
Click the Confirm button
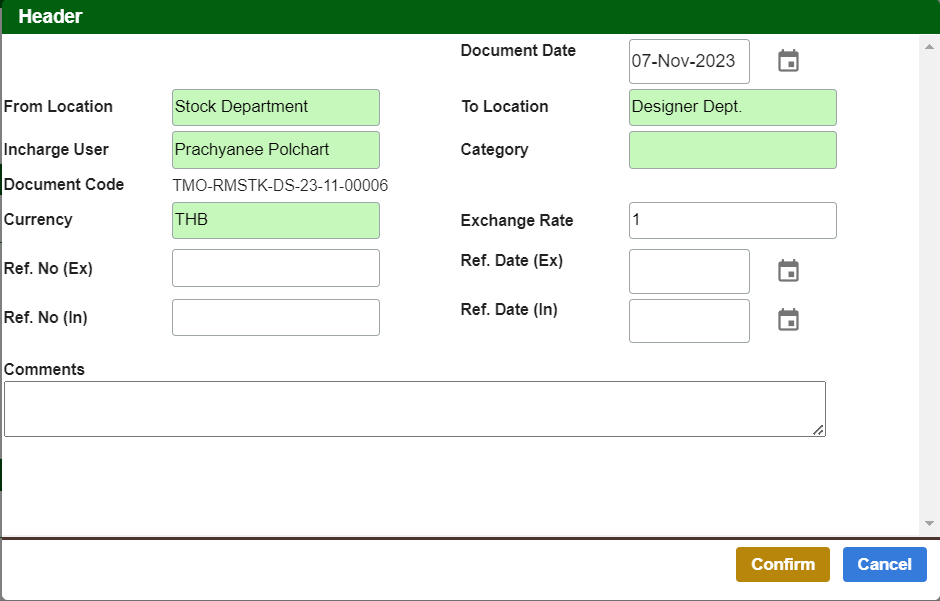(782, 564)
